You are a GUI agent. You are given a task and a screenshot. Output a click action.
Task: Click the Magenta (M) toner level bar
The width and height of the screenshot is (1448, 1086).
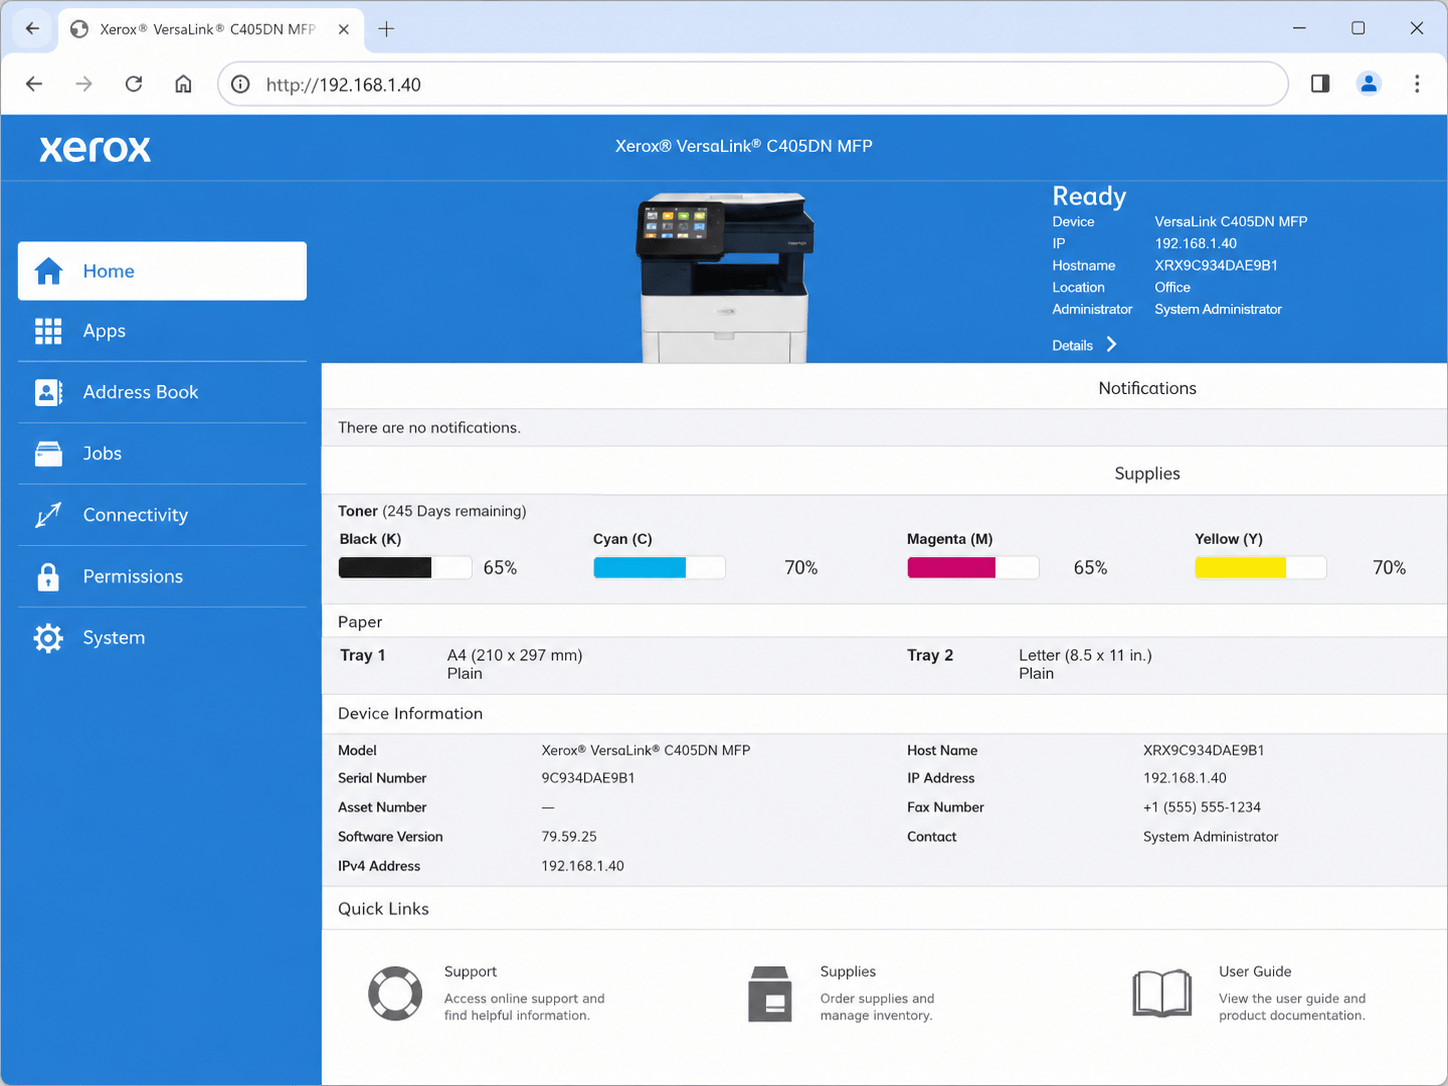tap(973, 568)
